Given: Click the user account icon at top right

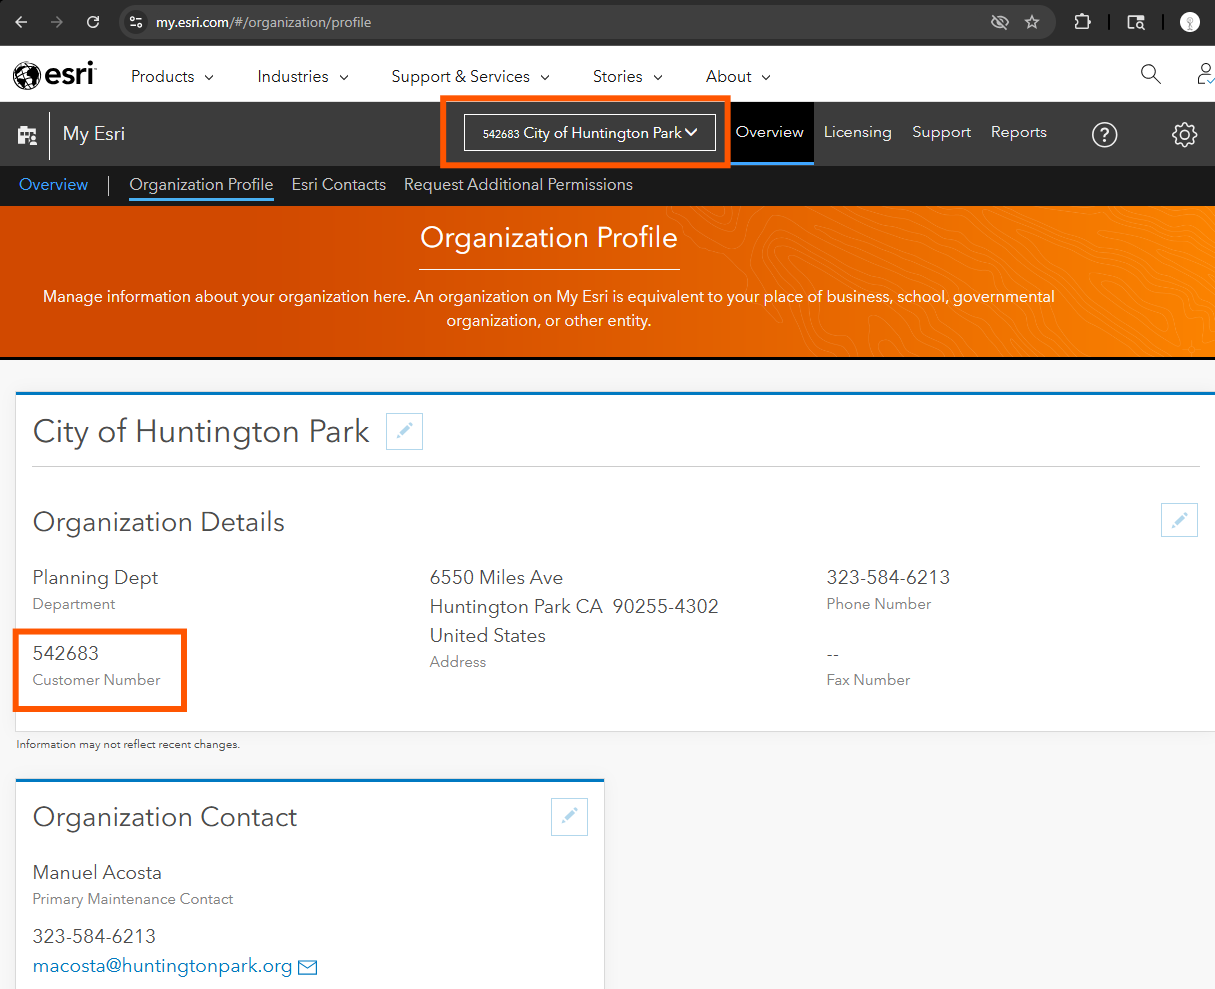Looking at the screenshot, I should [x=1205, y=74].
